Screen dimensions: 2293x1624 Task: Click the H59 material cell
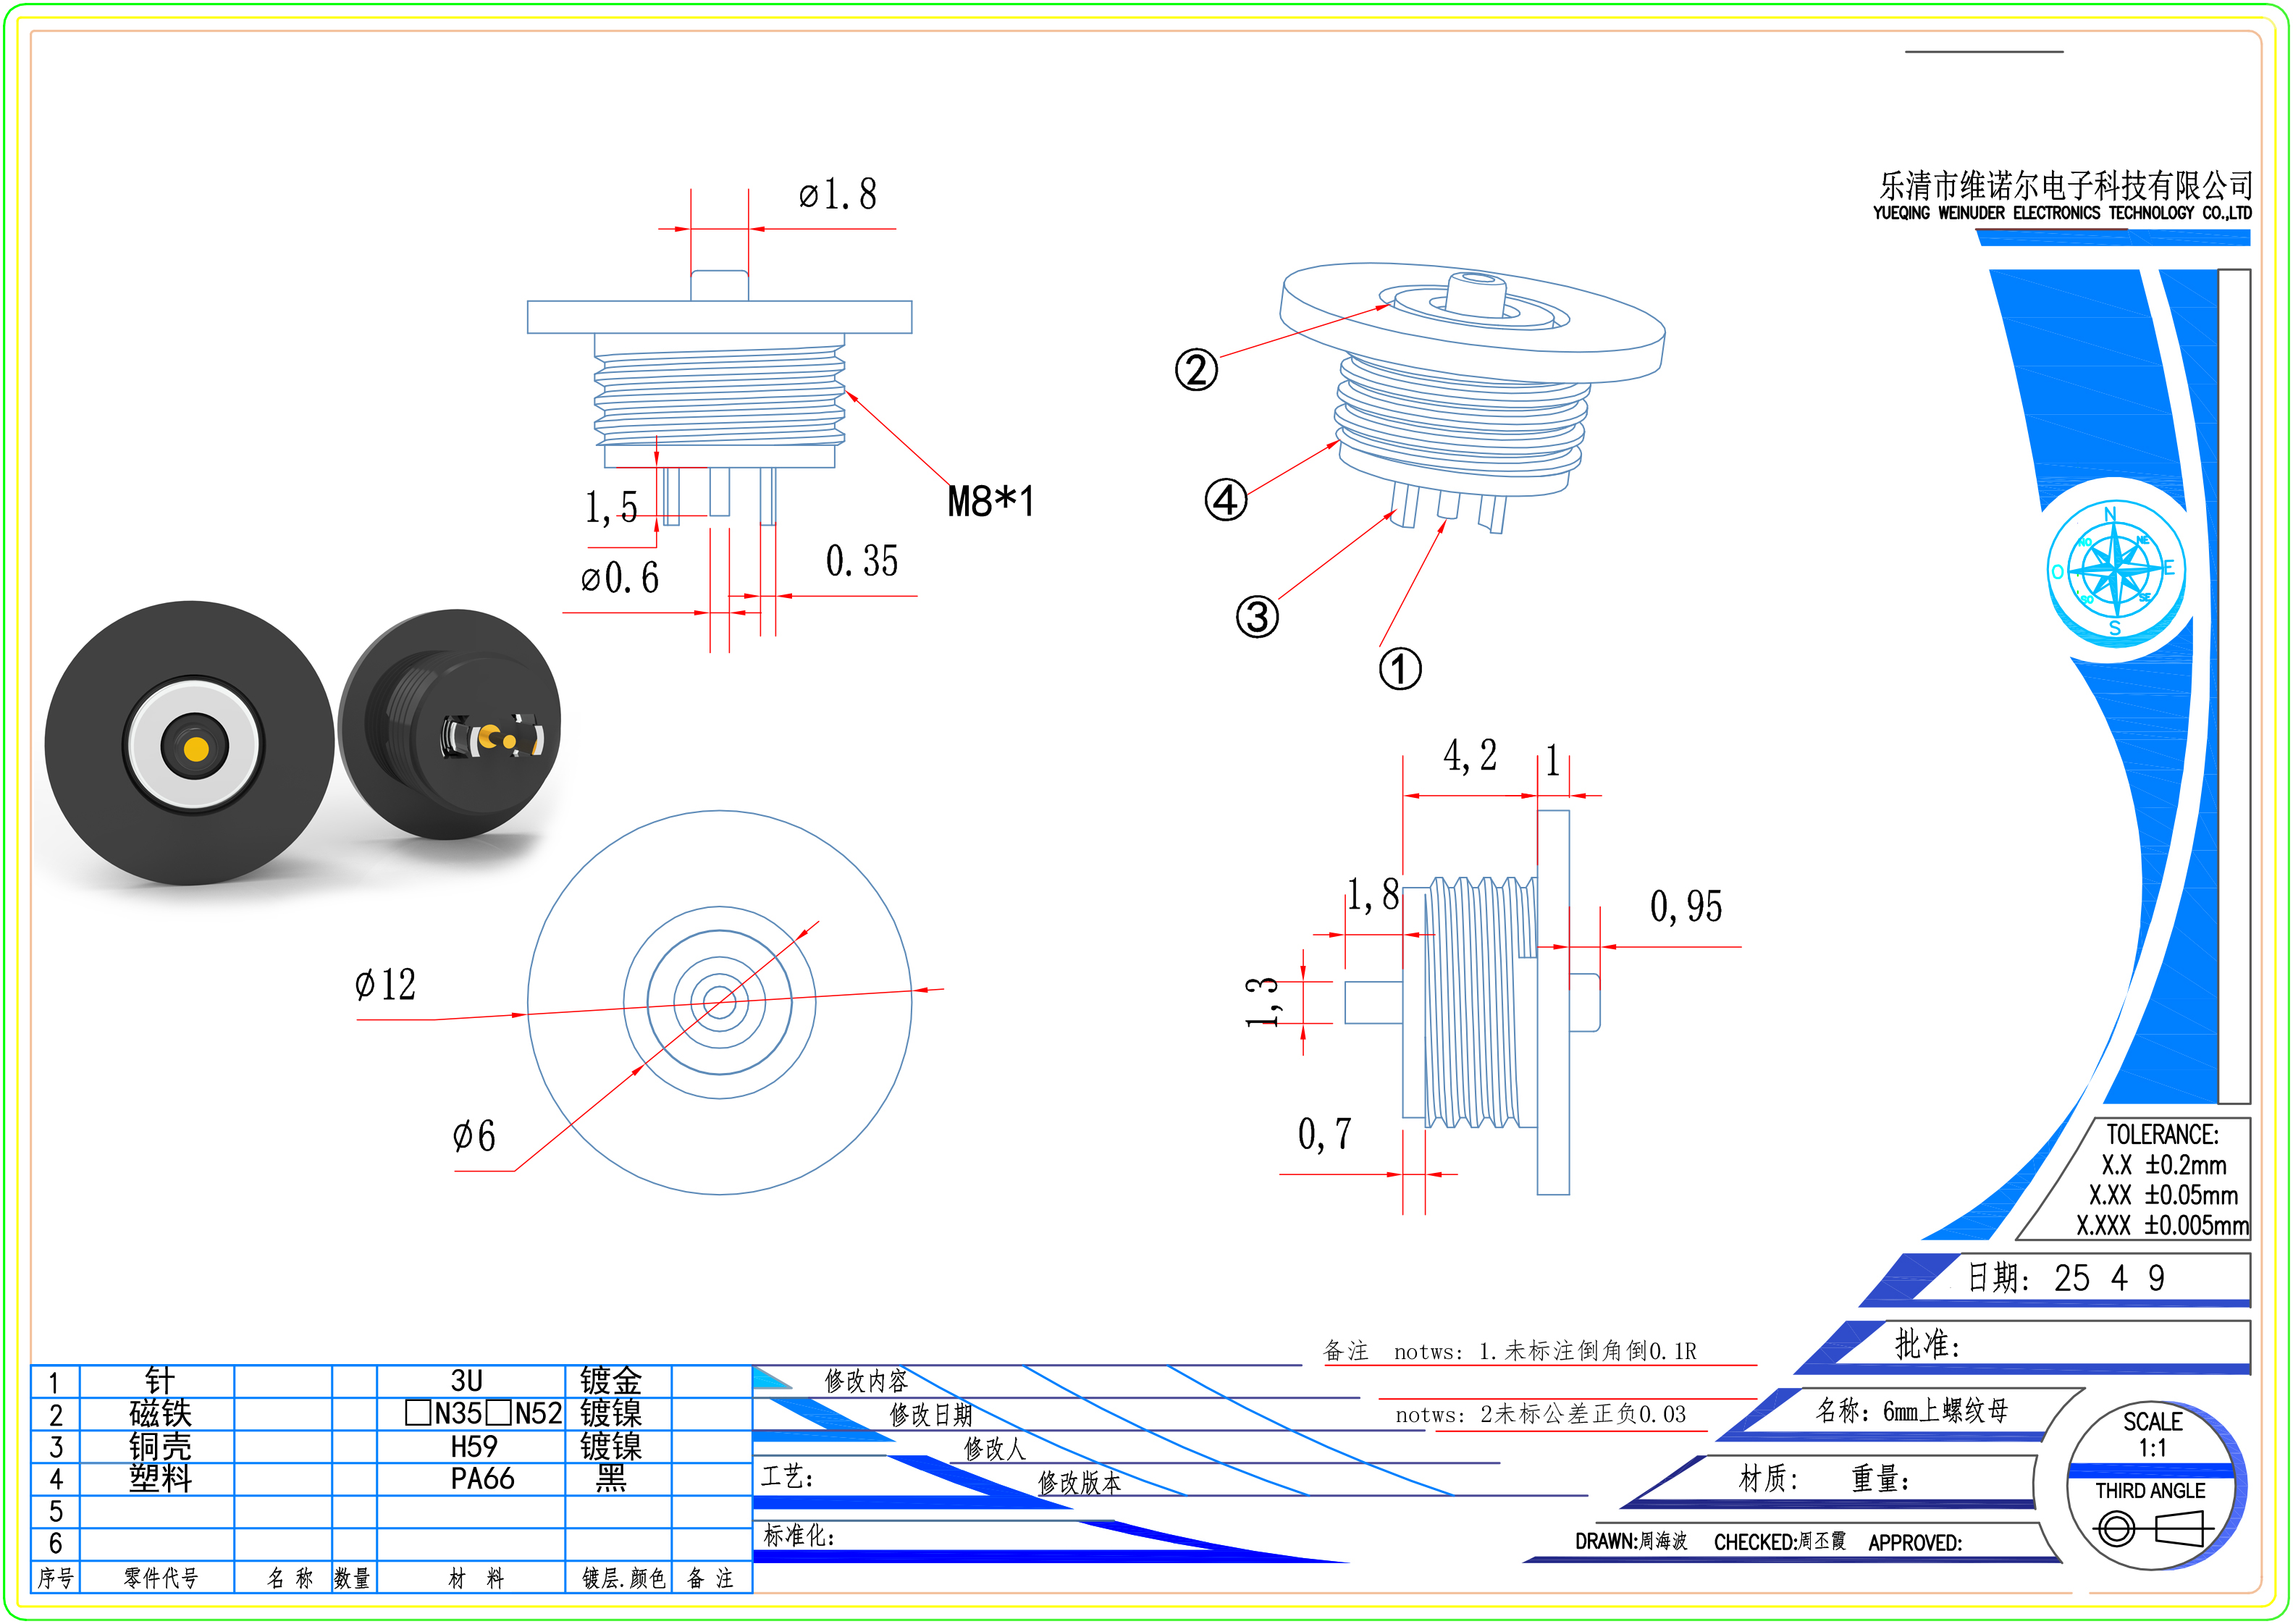click(x=471, y=1446)
